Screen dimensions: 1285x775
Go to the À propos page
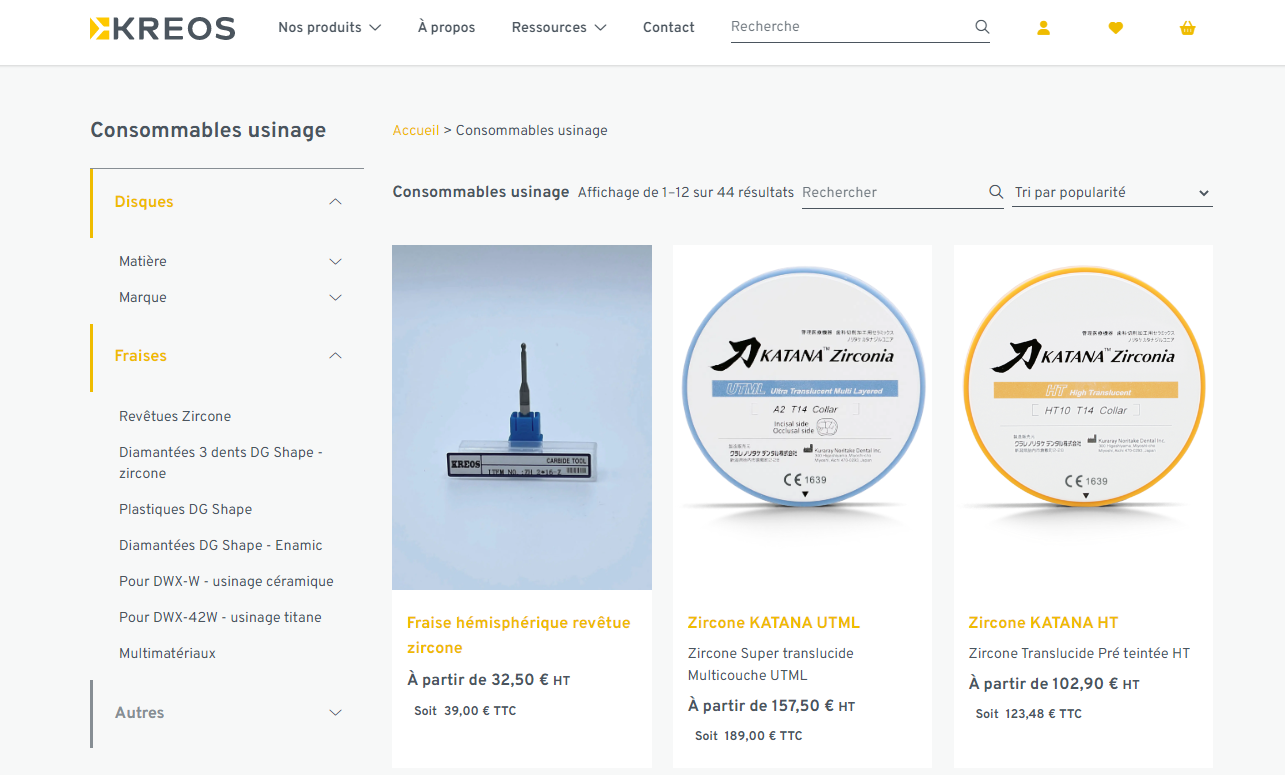[446, 27]
